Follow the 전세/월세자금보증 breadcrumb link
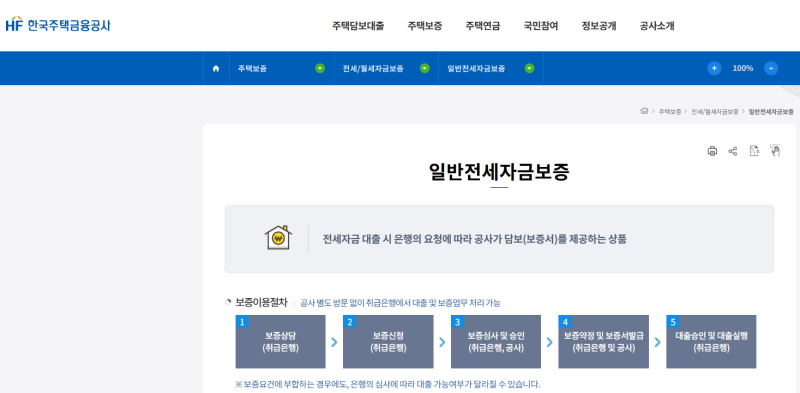 715,112
